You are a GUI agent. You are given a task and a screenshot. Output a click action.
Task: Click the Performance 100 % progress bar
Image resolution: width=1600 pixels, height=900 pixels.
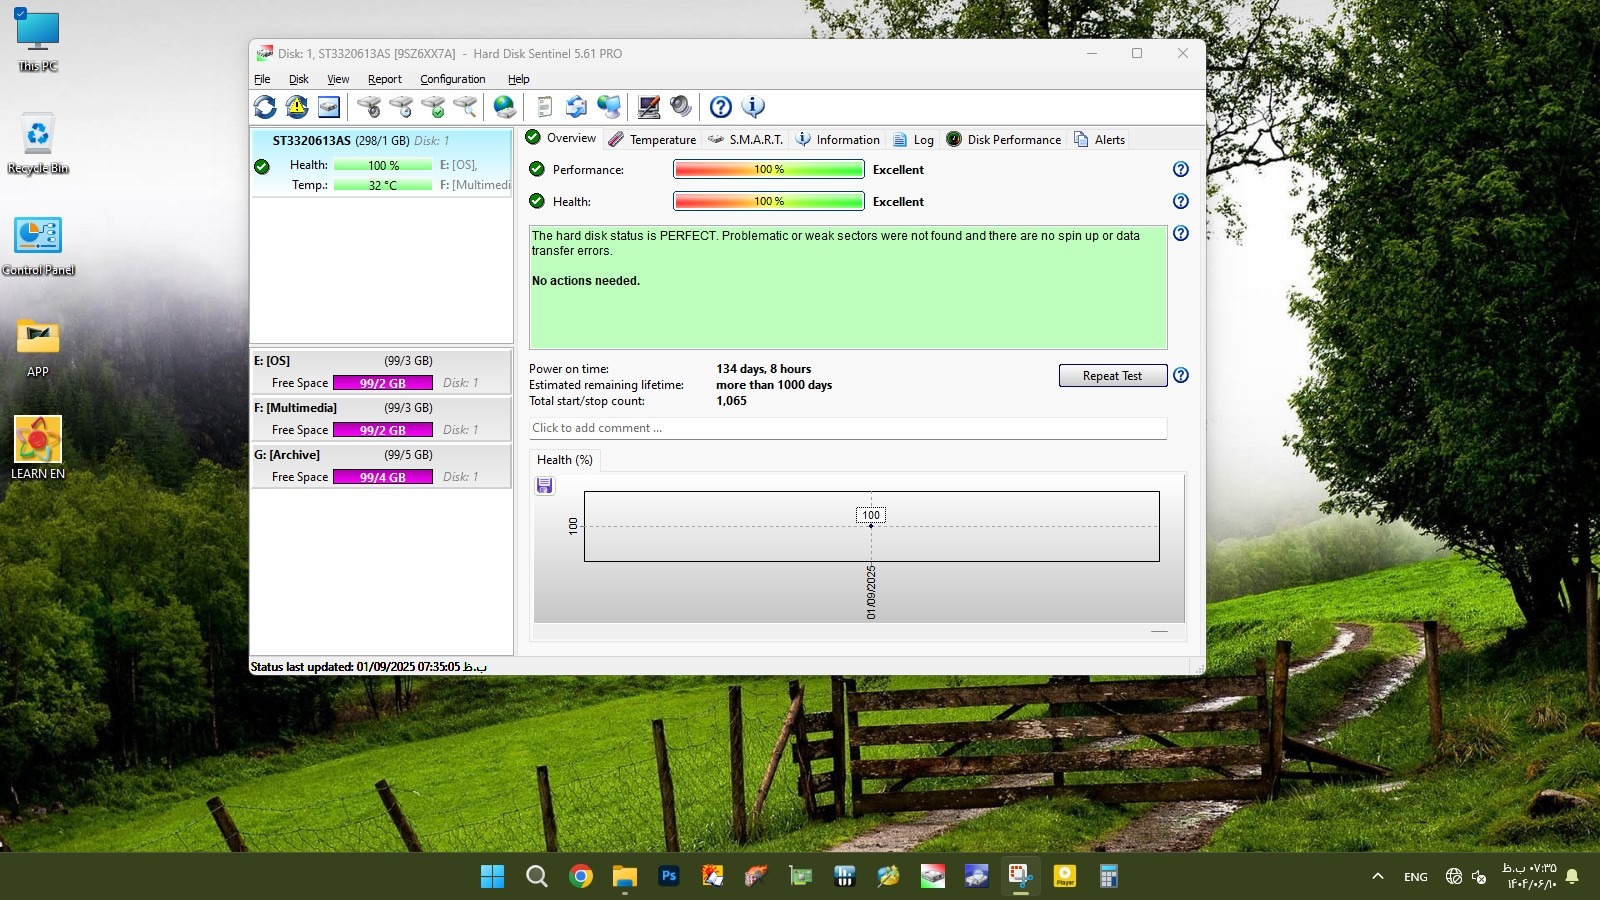769,169
